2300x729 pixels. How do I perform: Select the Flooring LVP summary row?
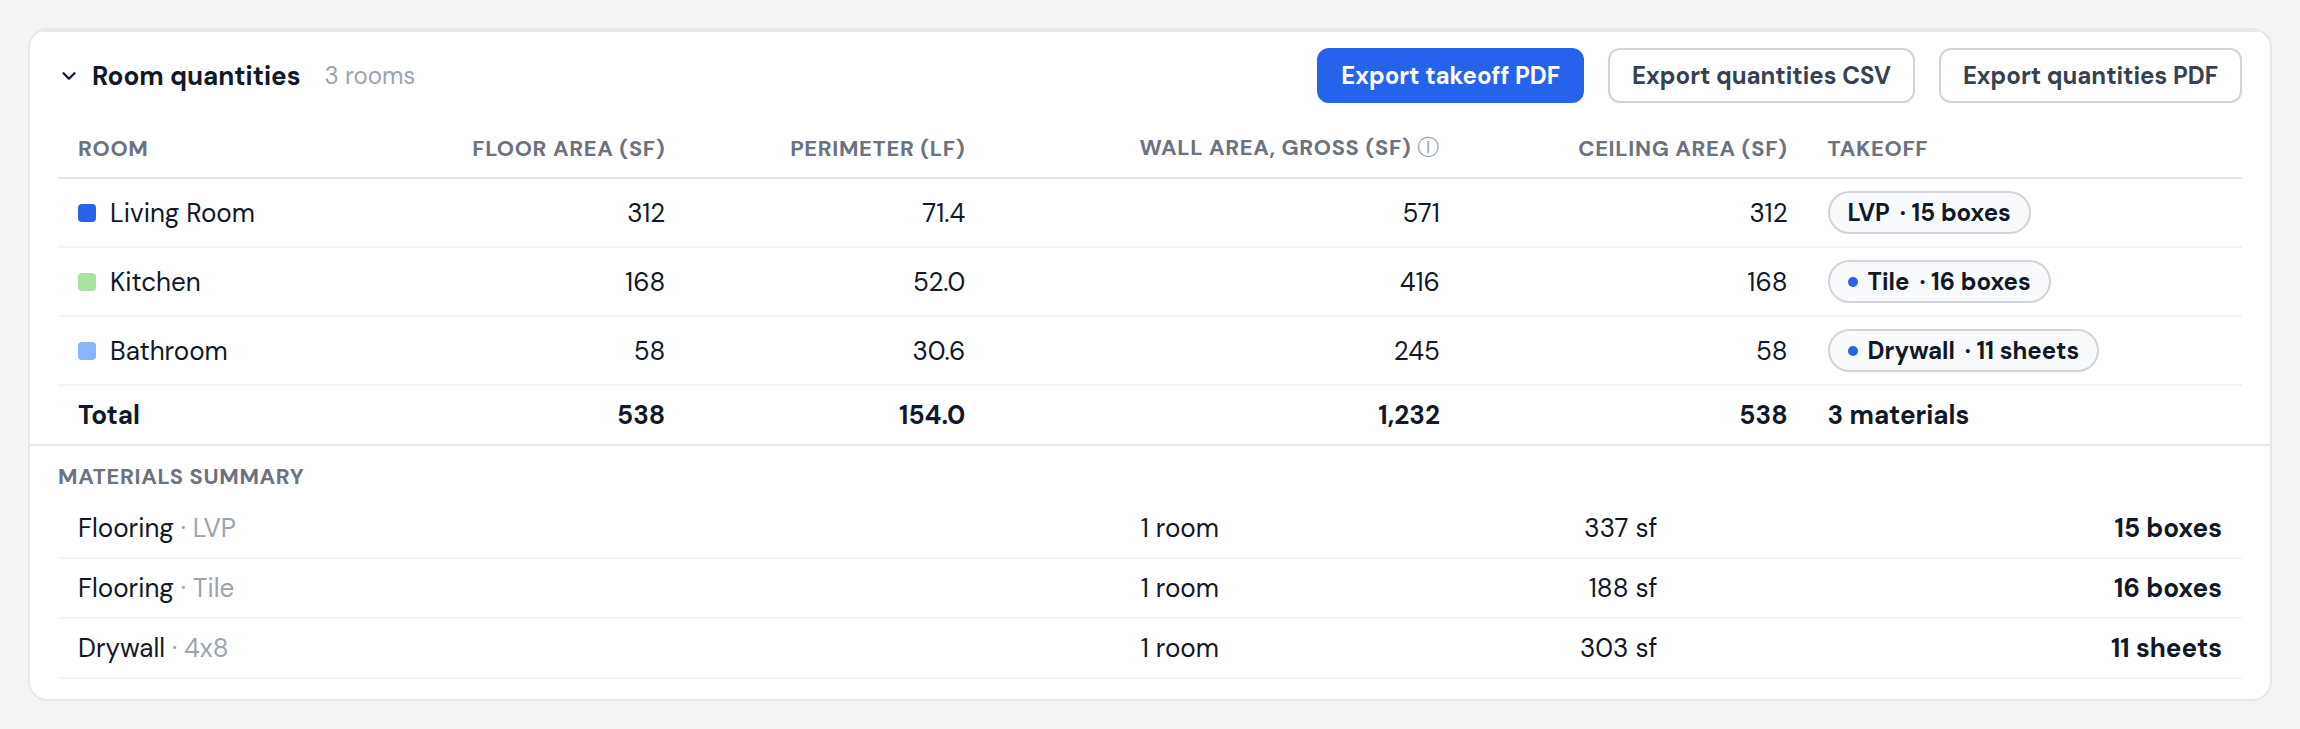point(1150,528)
